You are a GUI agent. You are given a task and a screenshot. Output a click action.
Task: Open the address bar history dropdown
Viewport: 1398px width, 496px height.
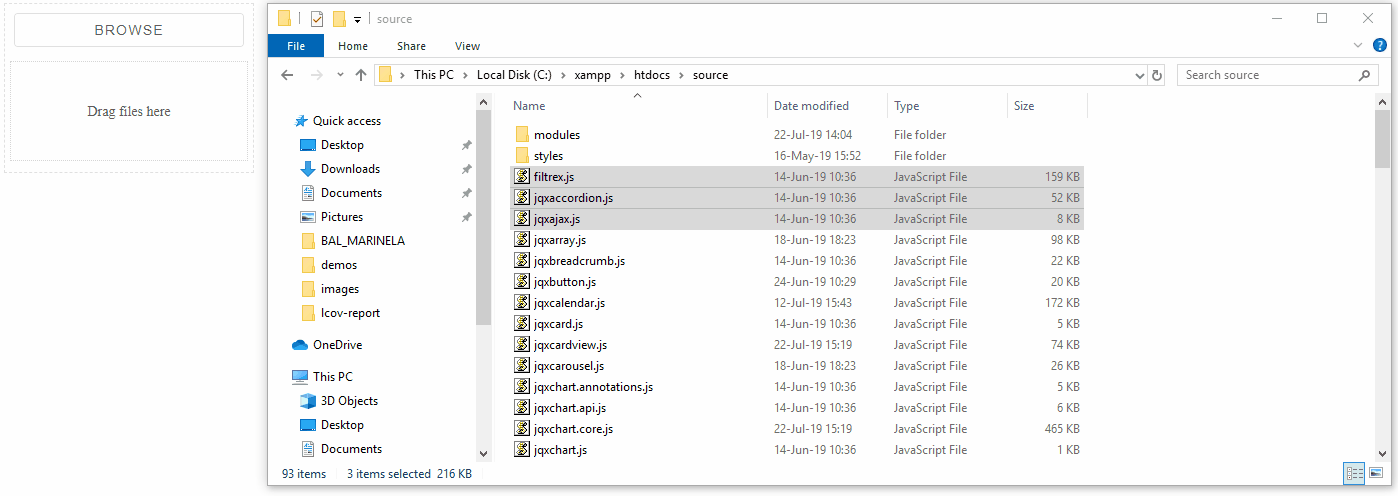(x=1140, y=75)
